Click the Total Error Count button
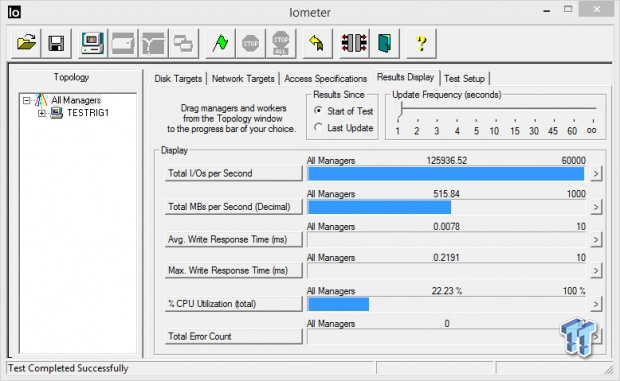Image resolution: width=620 pixels, height=381 pixels. click(234, 336)
